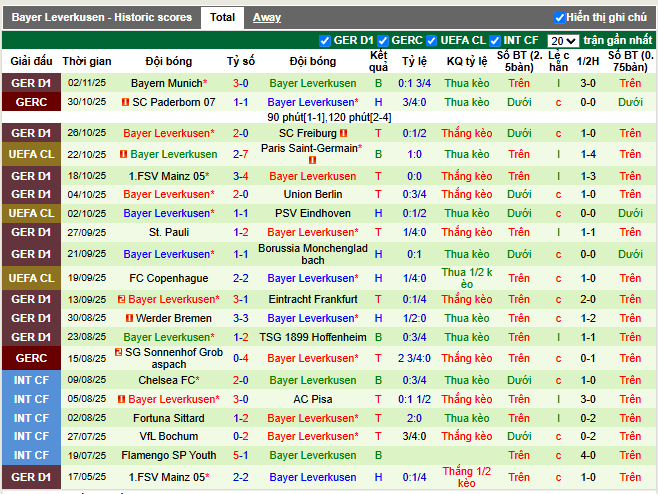Click red card icon beside SC Paderborn 07

(125, 102)
